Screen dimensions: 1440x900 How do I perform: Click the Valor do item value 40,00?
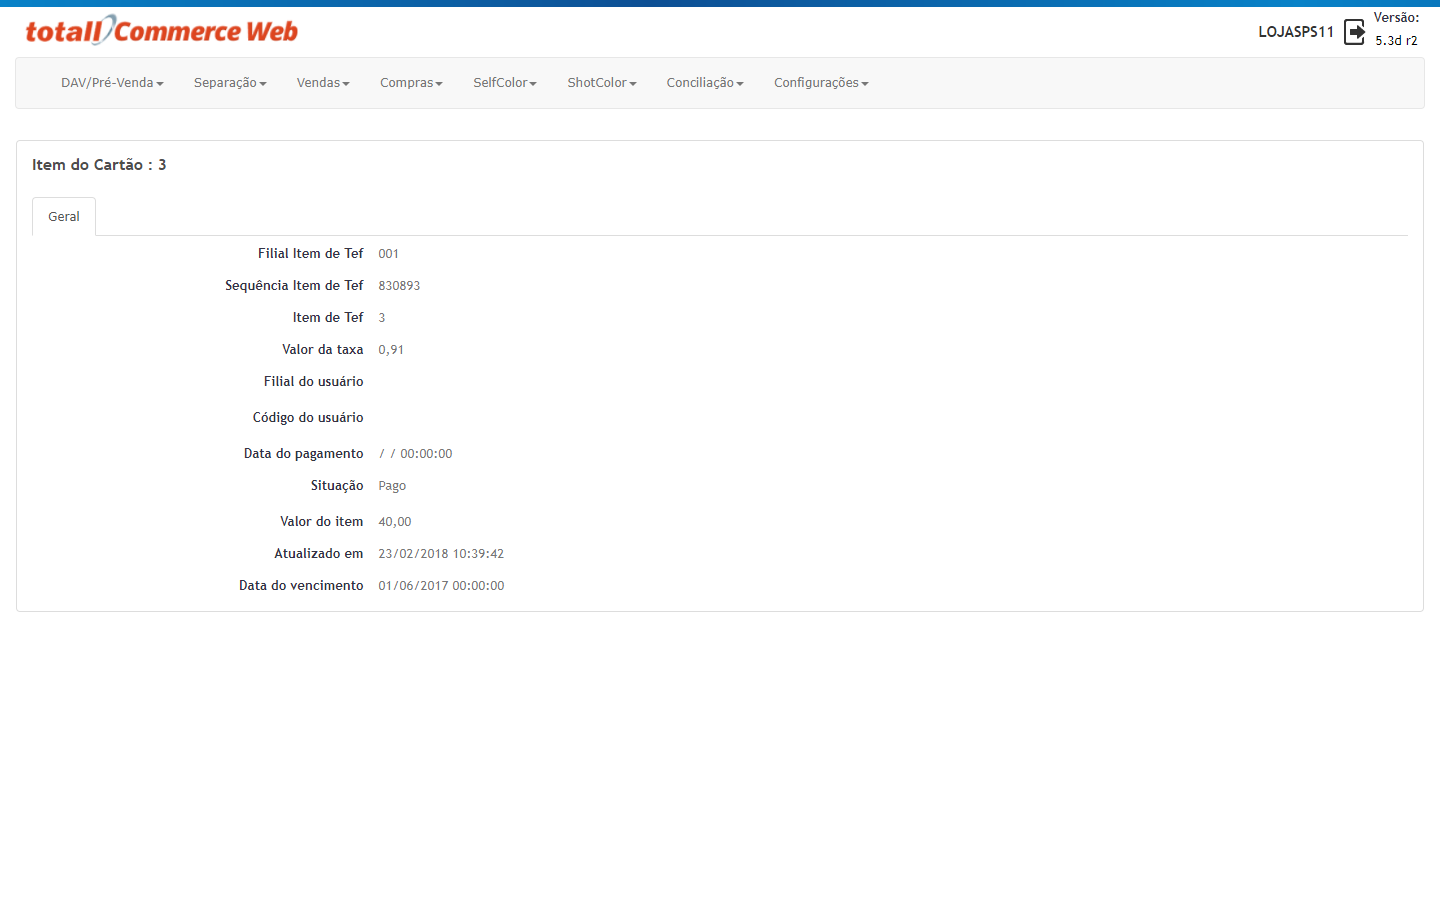395,522
